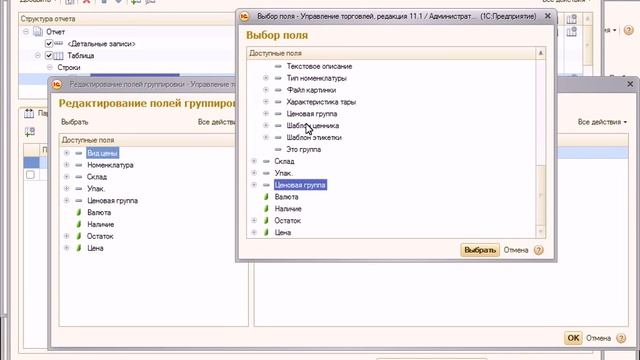The image size is (640, 360).
Task: Collapse the Строки node in Структура отчета
Action: 49,67
